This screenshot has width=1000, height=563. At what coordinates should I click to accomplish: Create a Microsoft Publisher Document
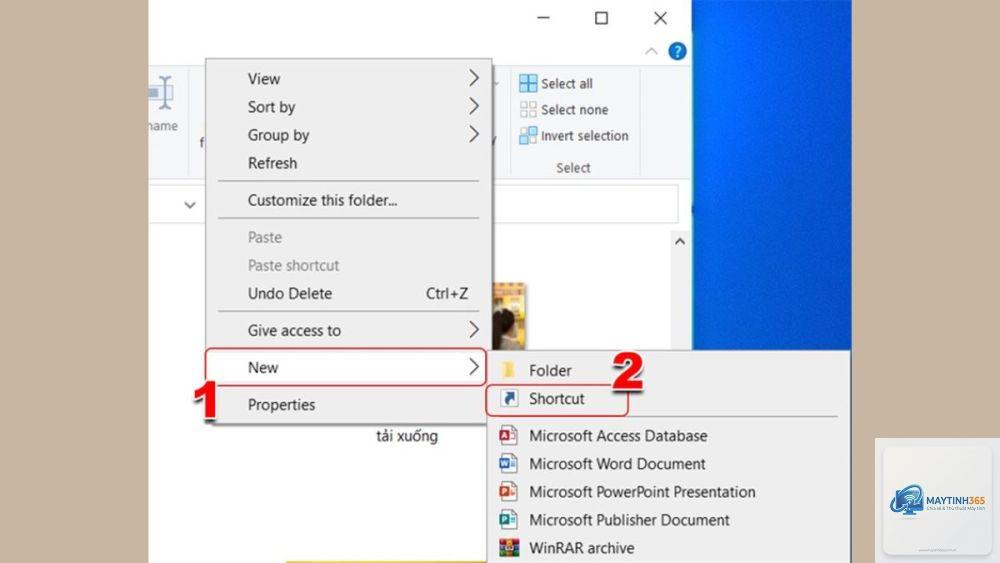668,520
